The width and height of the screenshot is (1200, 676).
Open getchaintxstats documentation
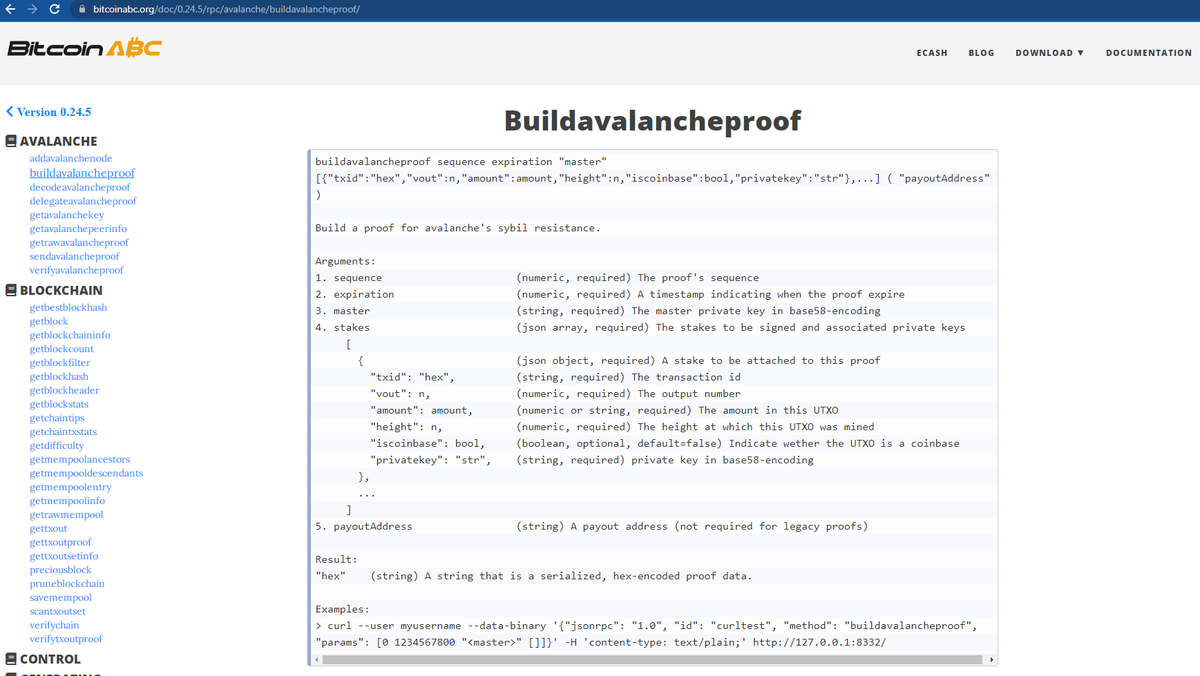point(63,432)
